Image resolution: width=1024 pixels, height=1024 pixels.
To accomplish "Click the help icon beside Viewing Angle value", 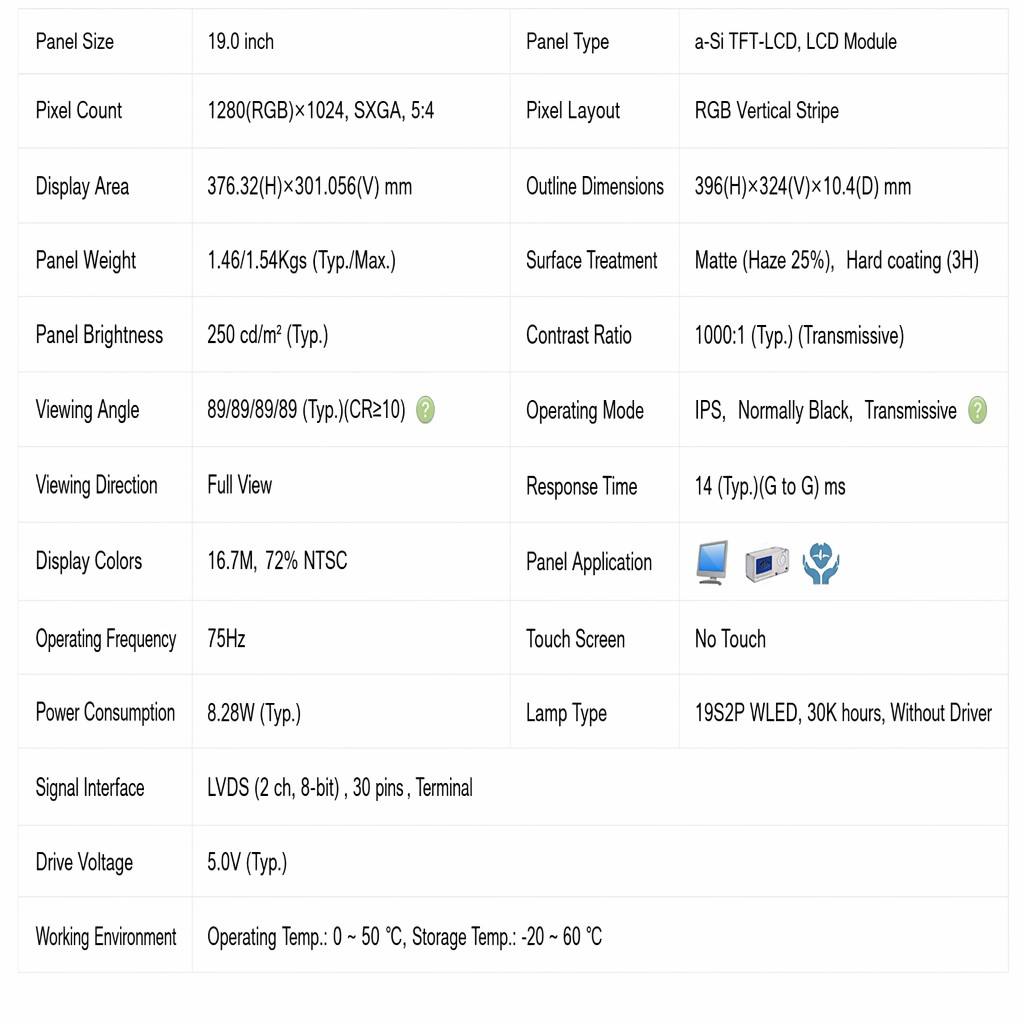I will [425, 410].
